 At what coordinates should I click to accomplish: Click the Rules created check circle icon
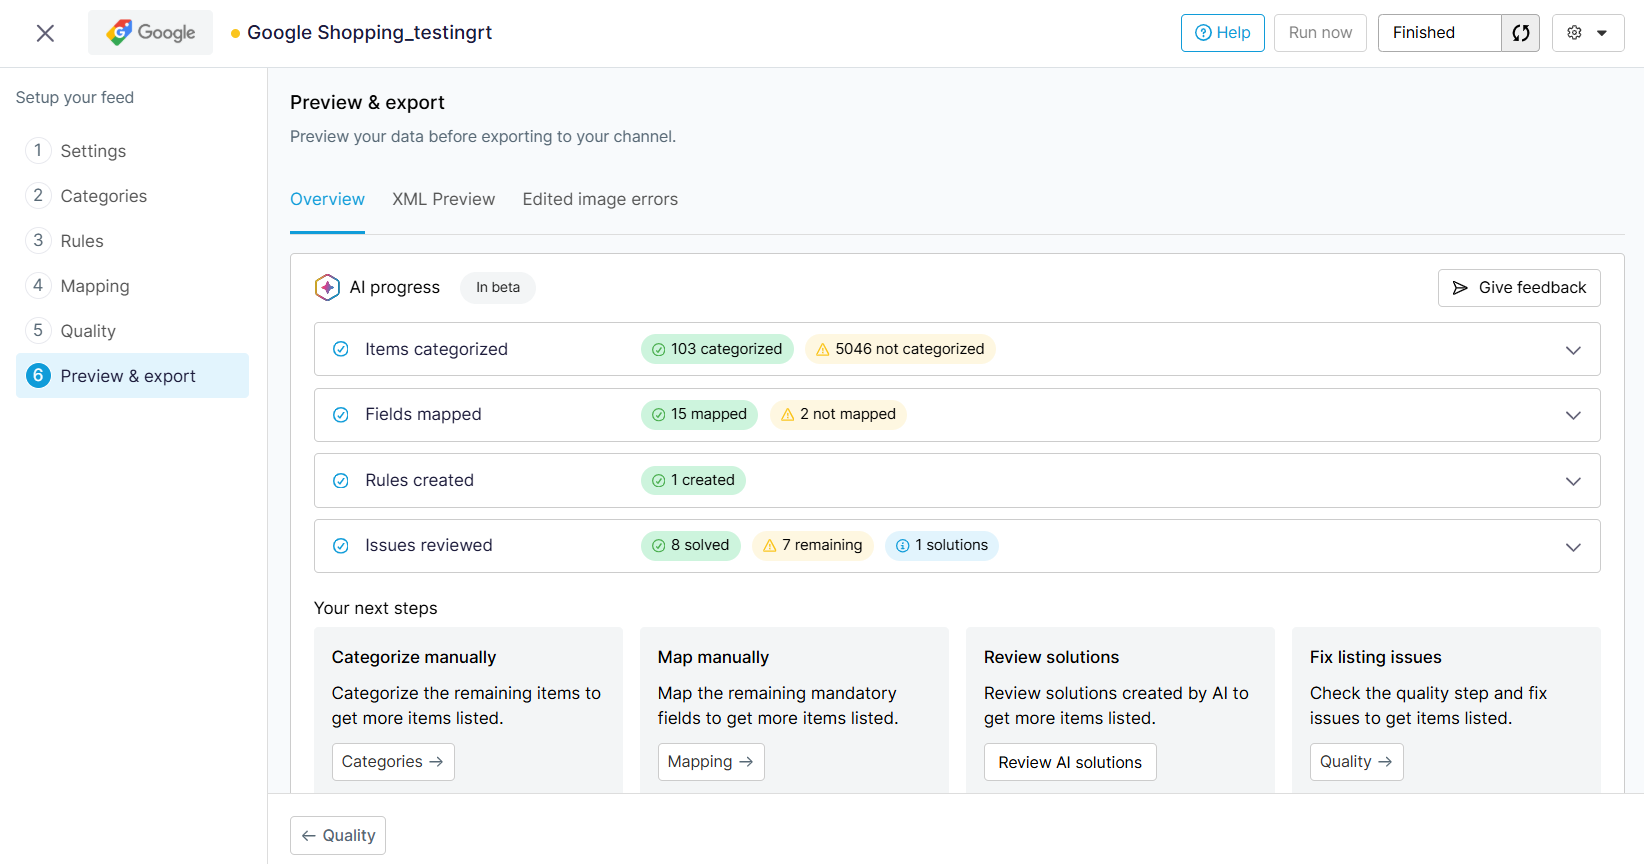[341, 481]
